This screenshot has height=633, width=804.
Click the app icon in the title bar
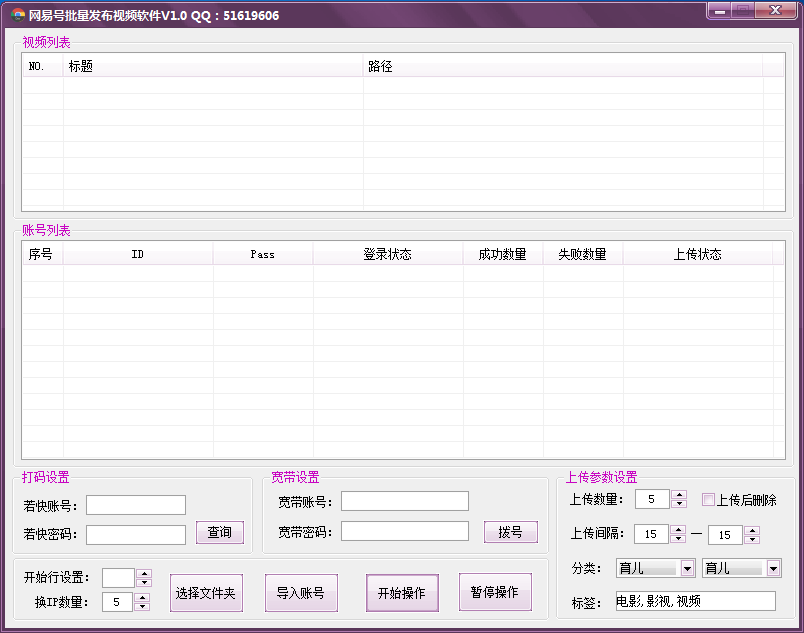(x=18, y=15)
